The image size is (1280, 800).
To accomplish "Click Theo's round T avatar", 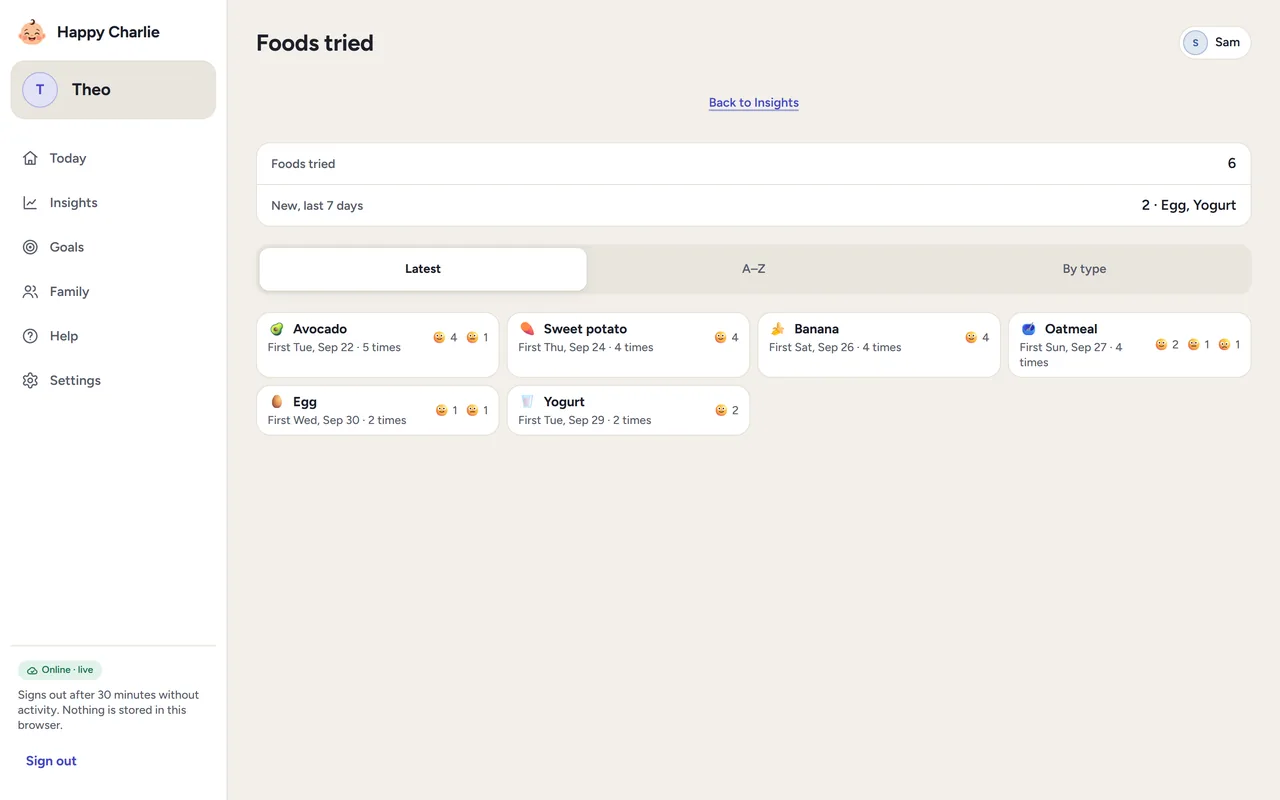I will 40,90.
